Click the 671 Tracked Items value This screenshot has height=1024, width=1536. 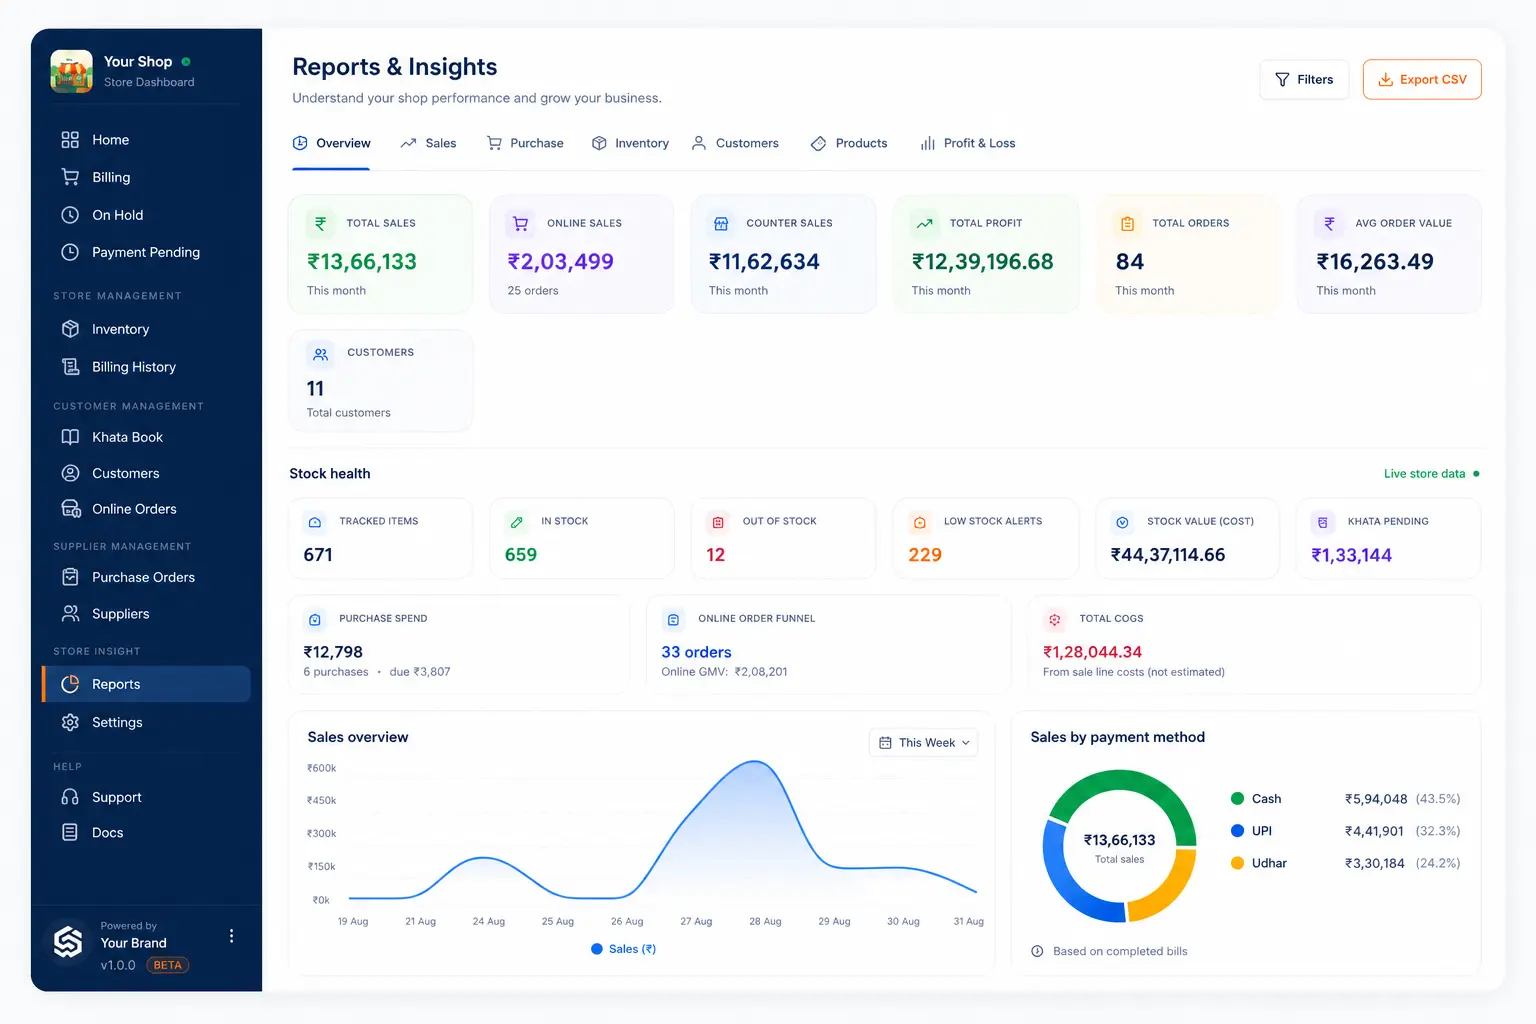[x=318, y=555]
